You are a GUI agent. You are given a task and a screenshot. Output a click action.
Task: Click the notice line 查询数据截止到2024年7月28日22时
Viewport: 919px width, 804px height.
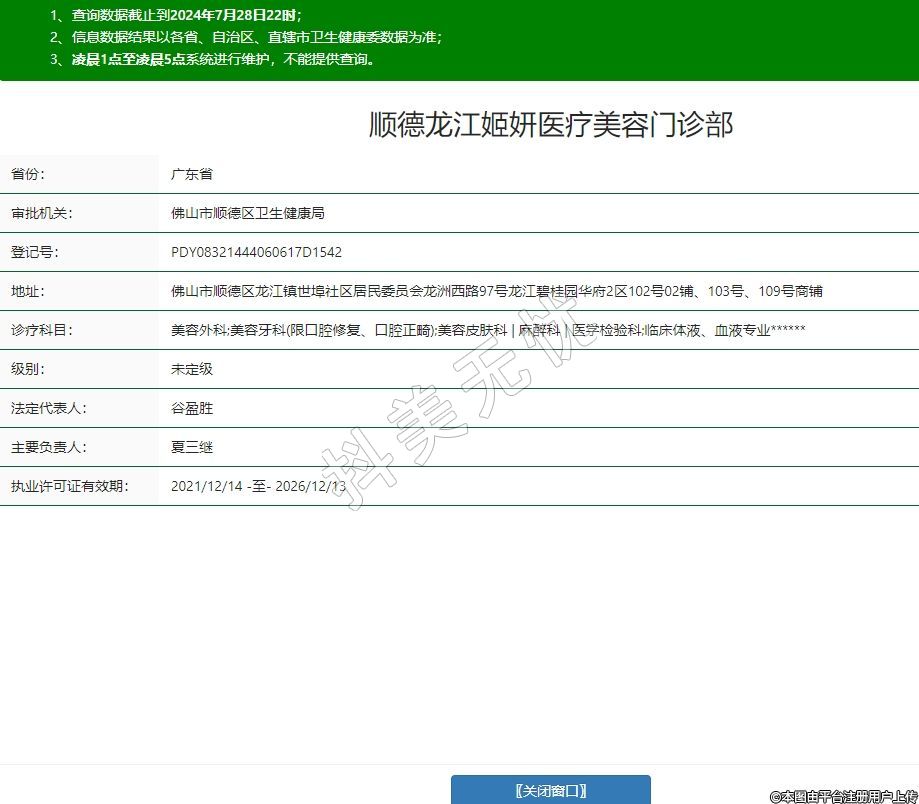(x=187, y=15)
